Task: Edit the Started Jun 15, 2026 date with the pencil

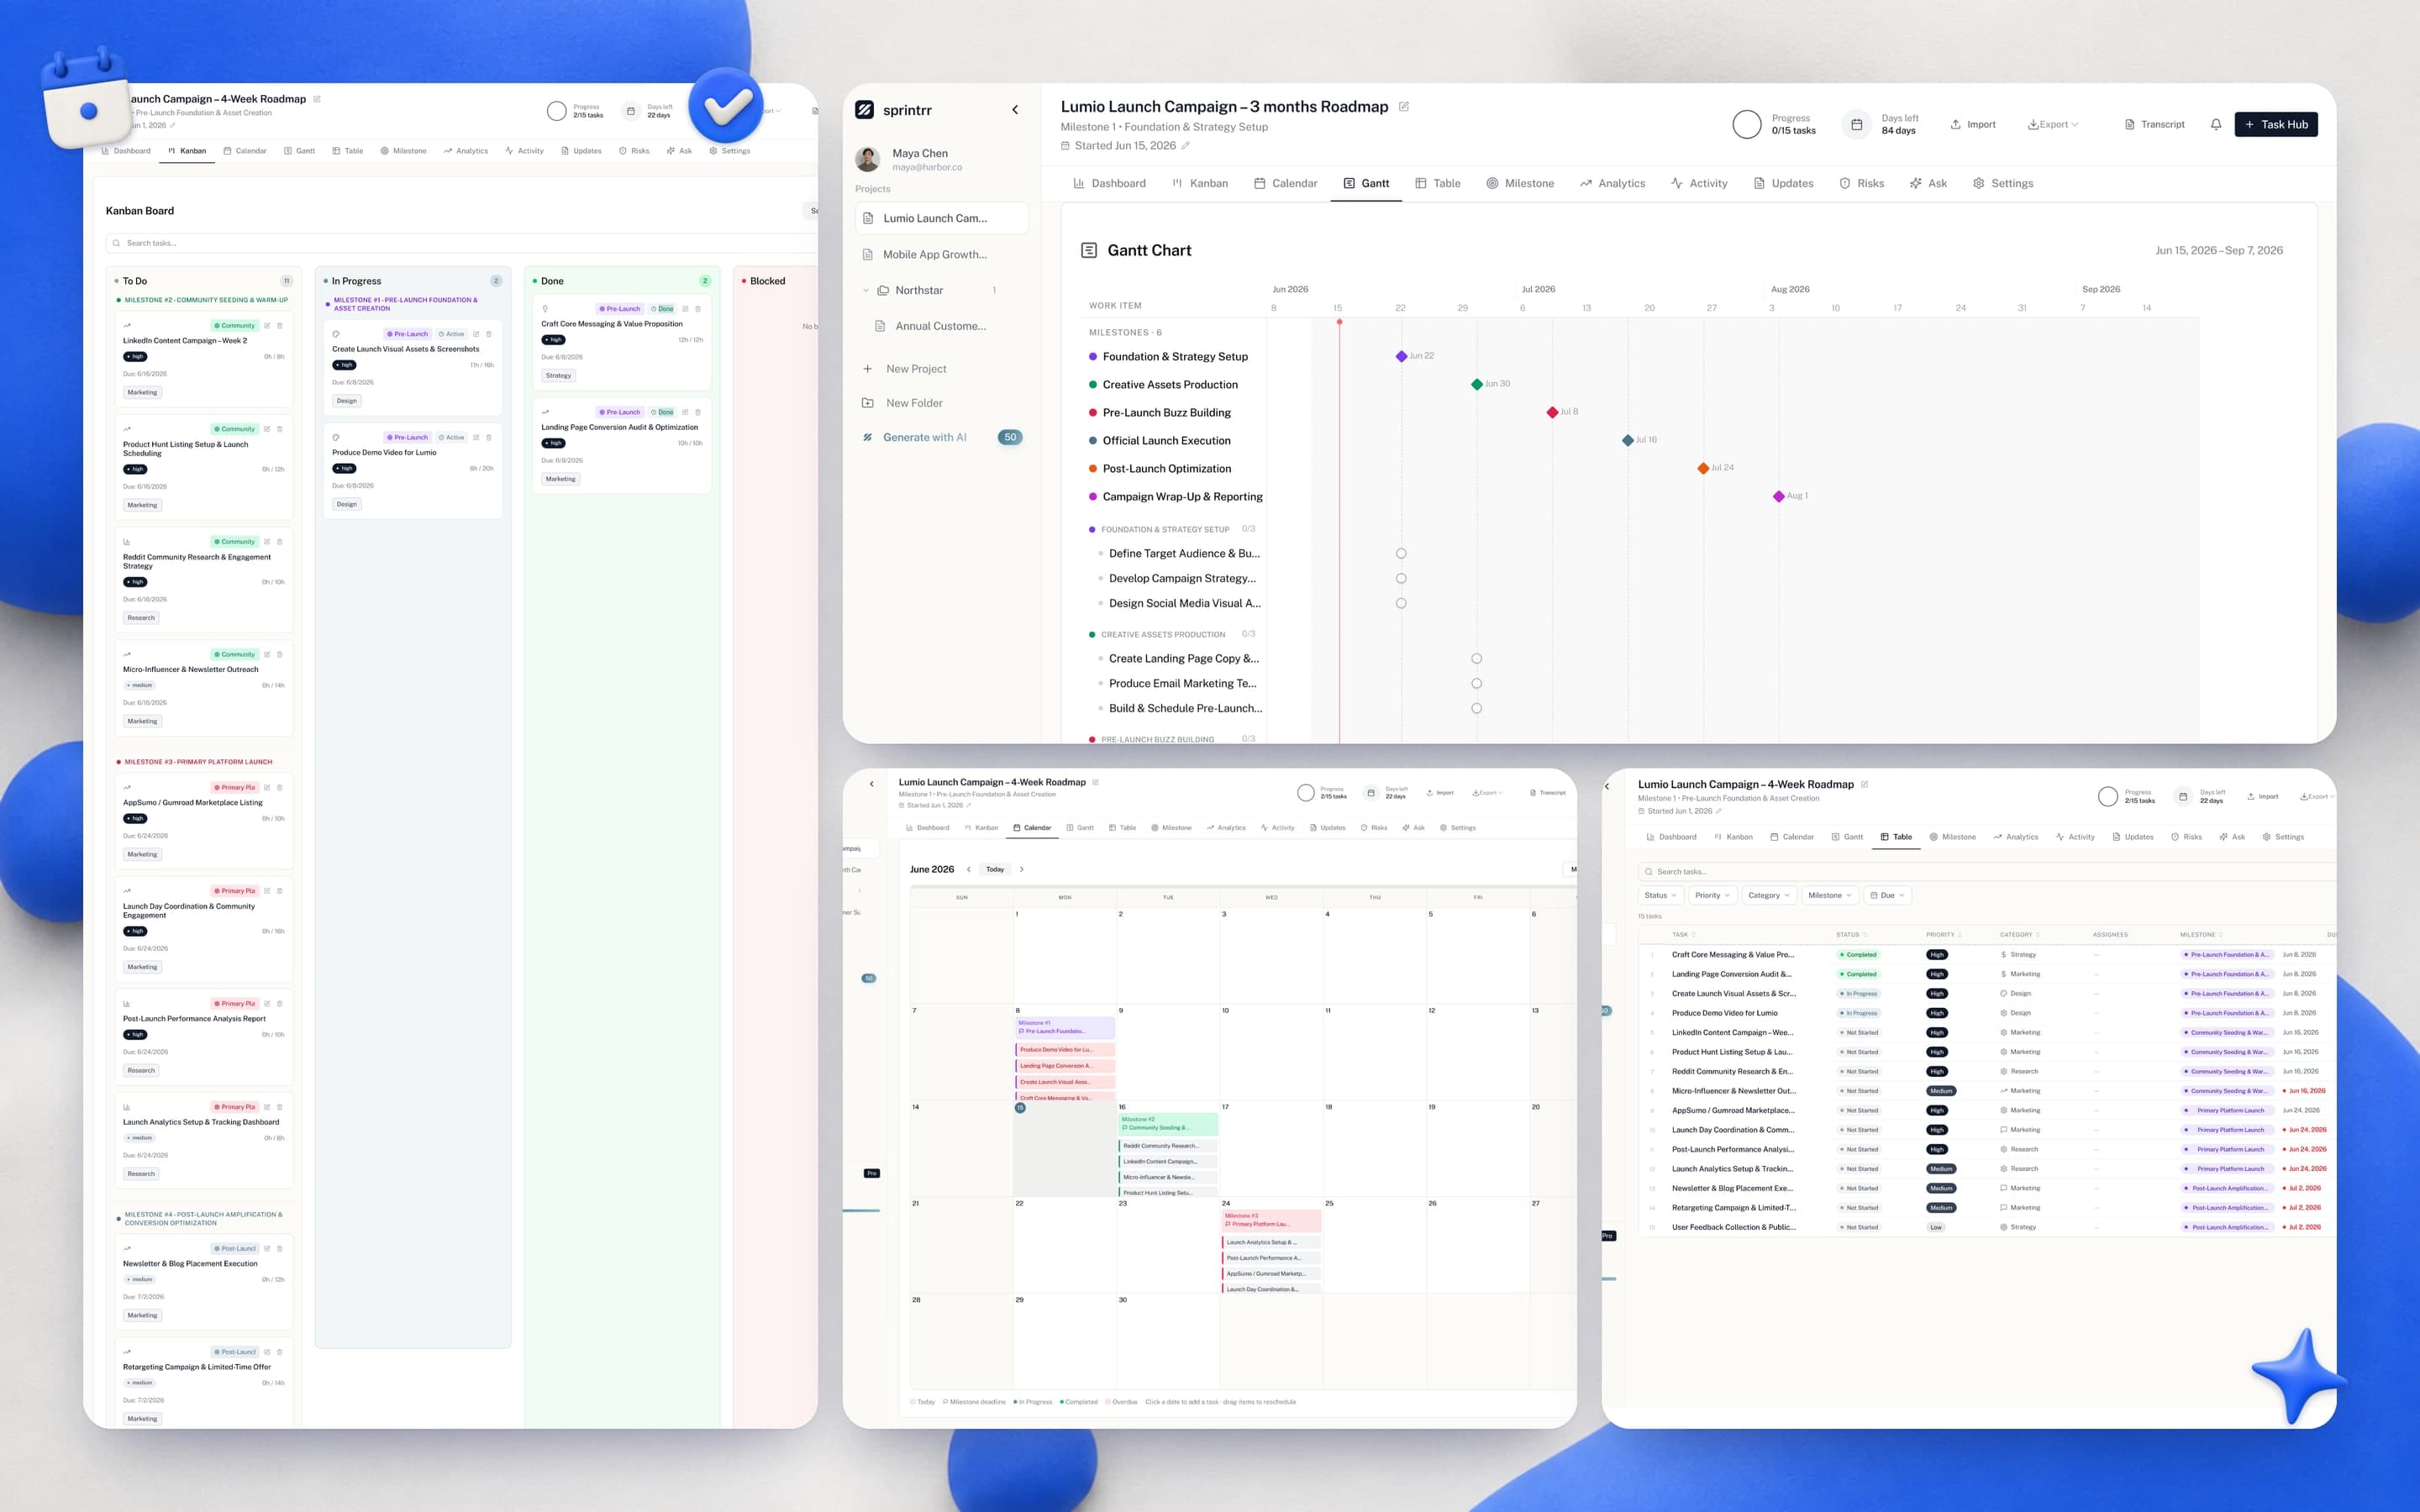Action: click(x=1186, y=145)
